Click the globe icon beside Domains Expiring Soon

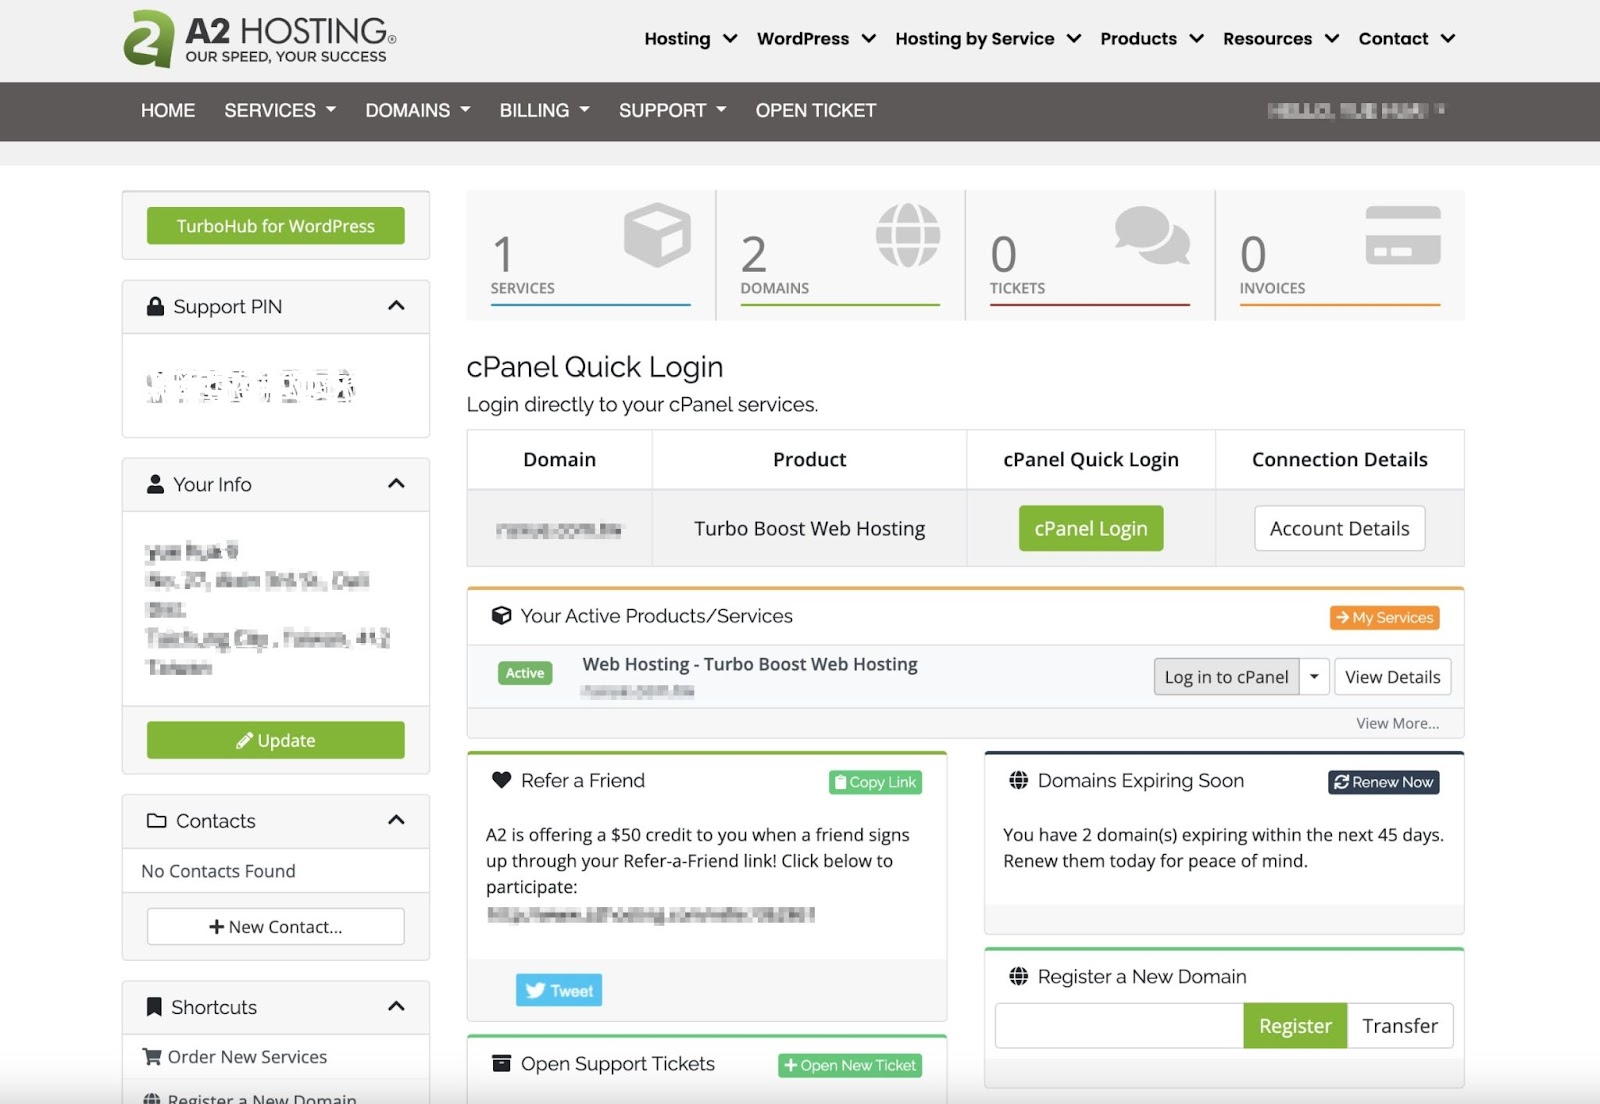[x=1019, y=780]
